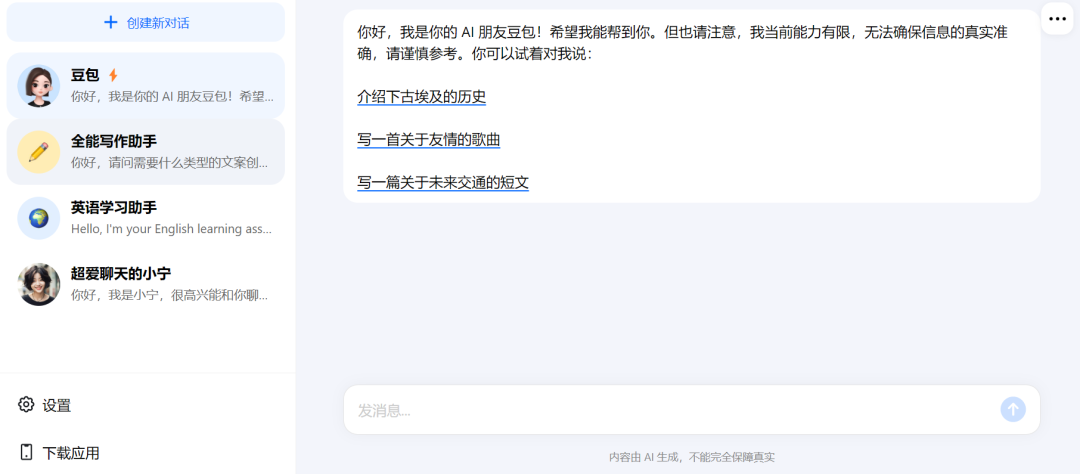The height and width of the screenshot is (474, 1080).
Task: Click the globe avatar of 英语学习助手
Action: tap(39, 218)
